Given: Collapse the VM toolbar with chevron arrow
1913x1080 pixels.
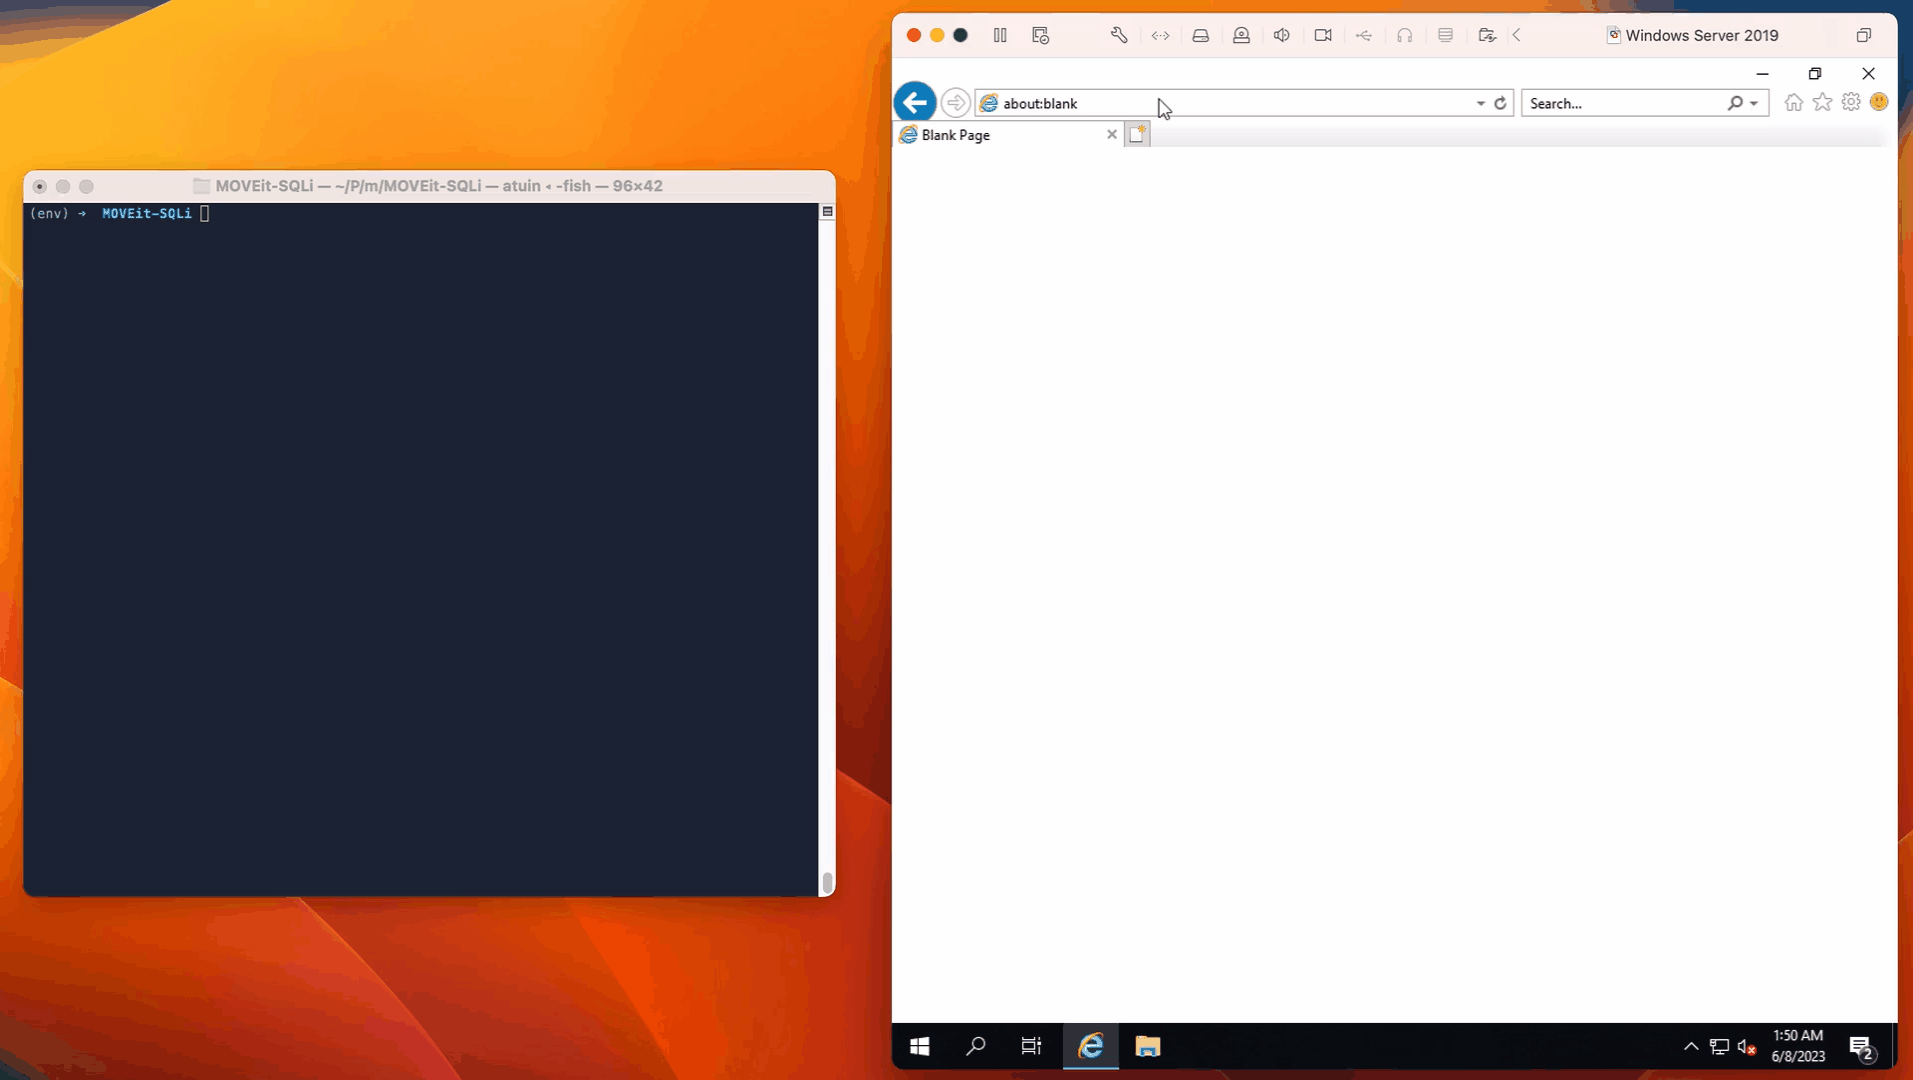Looking at the screenshot, I should (1517, 35).
